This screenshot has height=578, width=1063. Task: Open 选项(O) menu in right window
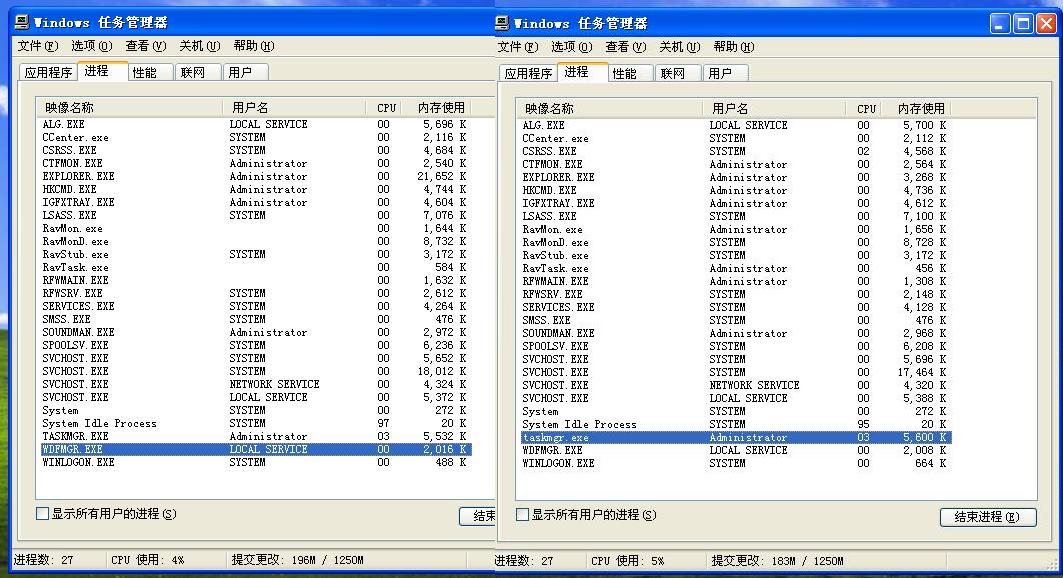(571, 47)
